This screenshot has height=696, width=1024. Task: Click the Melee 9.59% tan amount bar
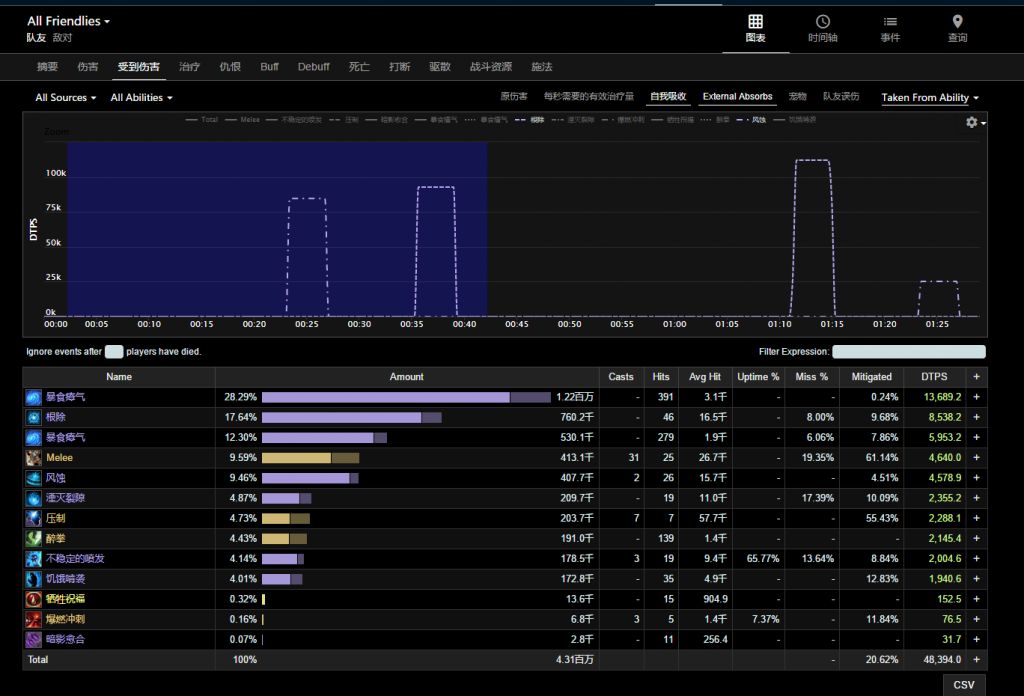tap(310, 458)
